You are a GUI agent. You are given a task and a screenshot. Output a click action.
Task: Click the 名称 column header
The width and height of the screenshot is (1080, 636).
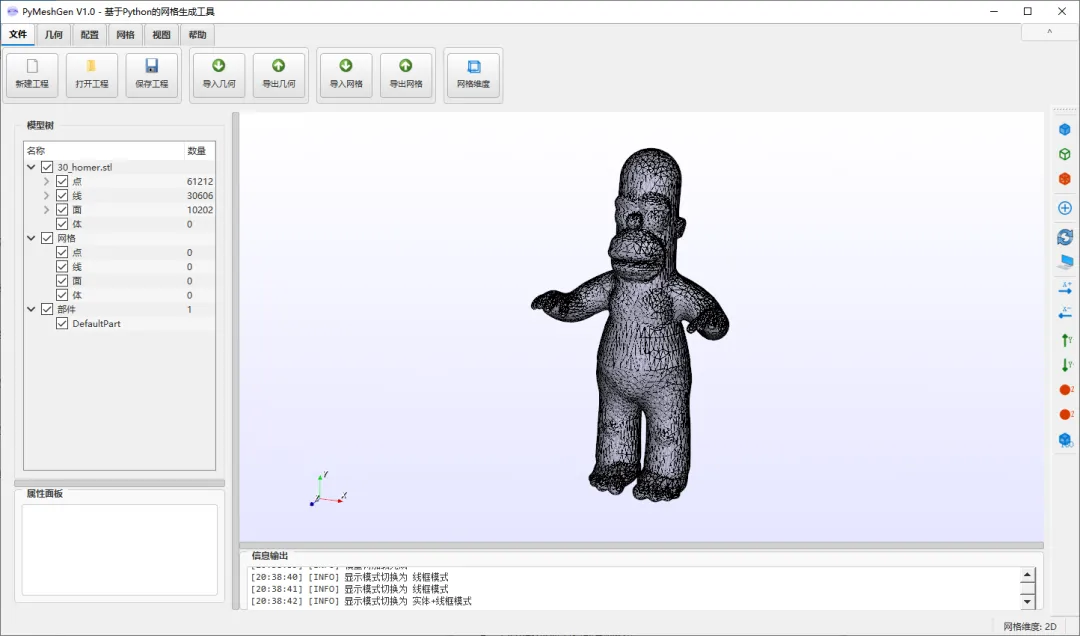[104, 150]
